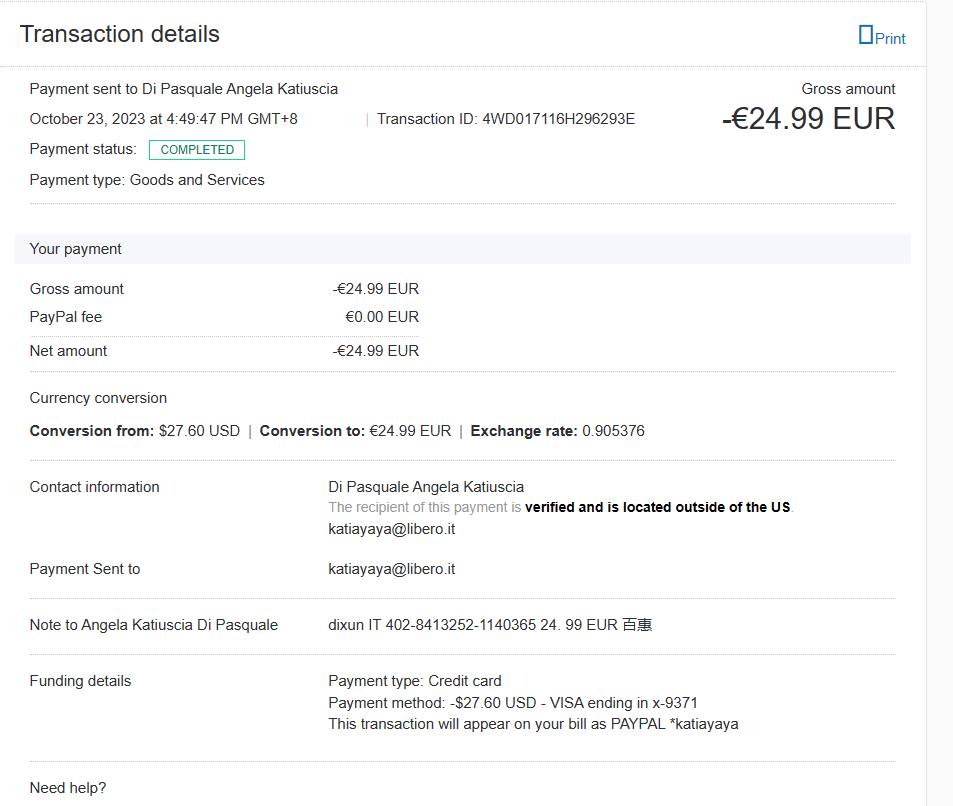Screen dimensions: 953x806
Task: Click the email under Contact information name
Action: pos(391,529)
